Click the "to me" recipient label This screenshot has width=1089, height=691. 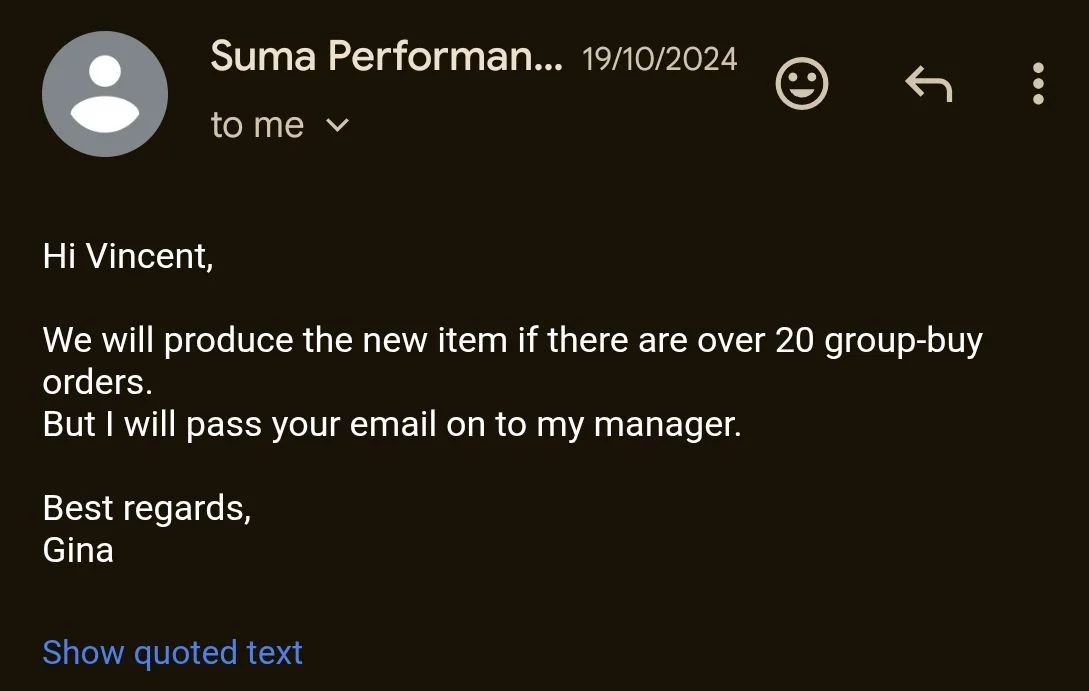click(x=257, y=126)
